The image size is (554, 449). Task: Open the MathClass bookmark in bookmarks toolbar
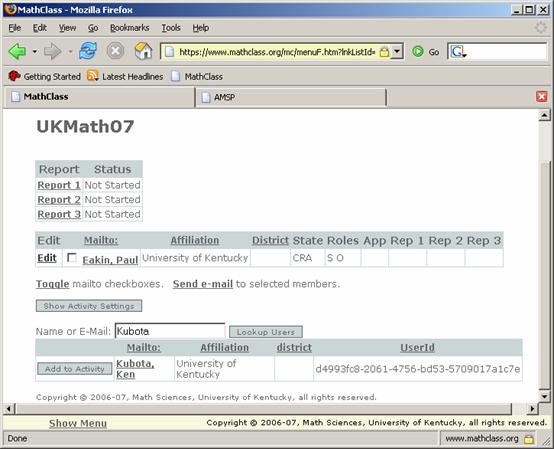click(197, 76)
